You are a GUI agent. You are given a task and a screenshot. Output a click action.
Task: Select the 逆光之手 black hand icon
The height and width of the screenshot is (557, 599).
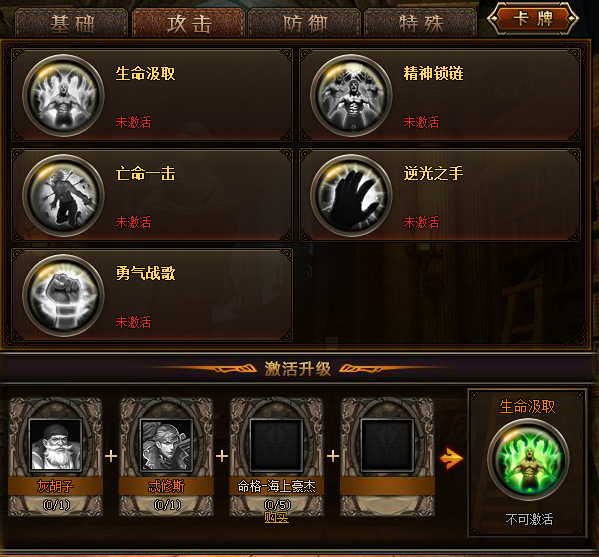(x=351, y=195)
